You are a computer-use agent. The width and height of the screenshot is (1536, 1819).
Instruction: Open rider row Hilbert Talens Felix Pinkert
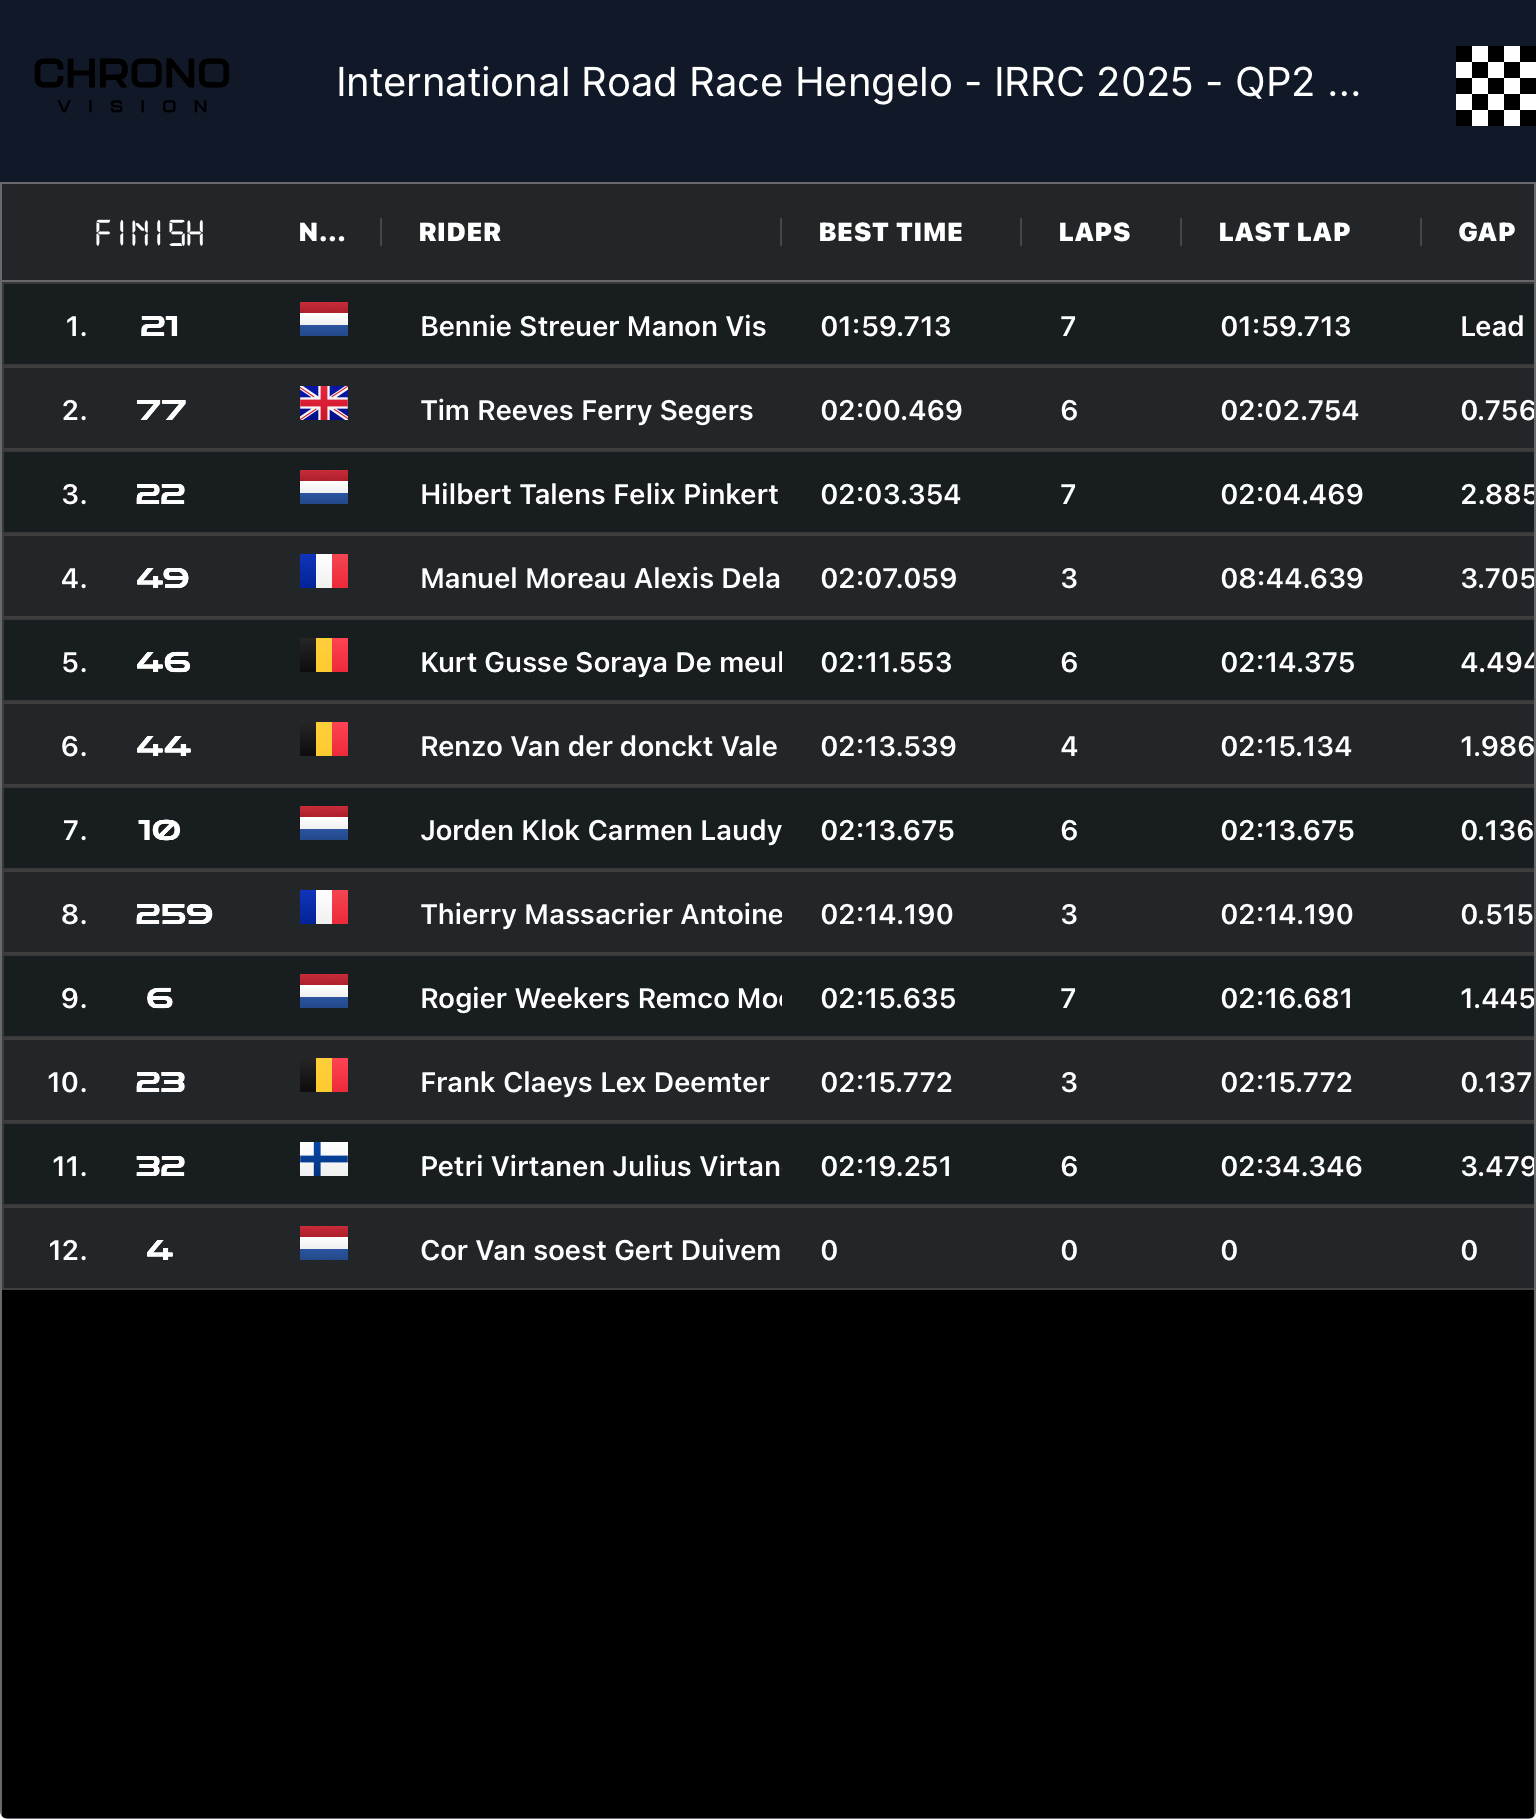click(768, 493)
